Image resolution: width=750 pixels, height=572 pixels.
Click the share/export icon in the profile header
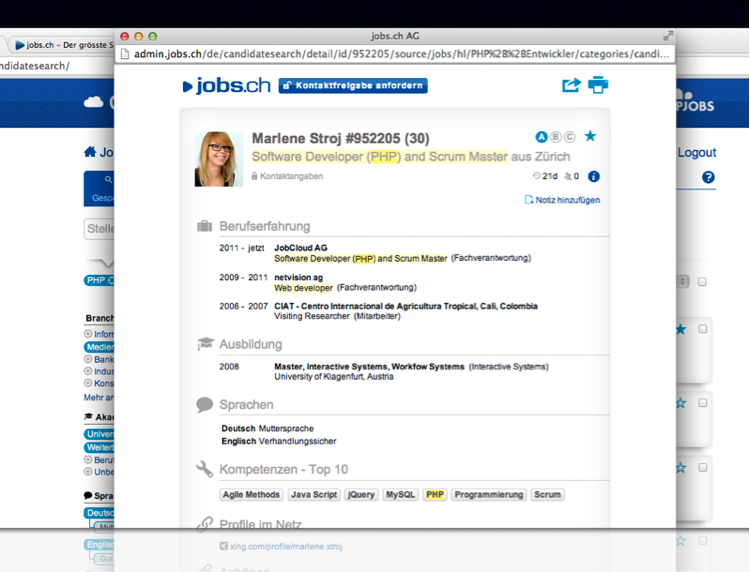[x=571, y=85]
